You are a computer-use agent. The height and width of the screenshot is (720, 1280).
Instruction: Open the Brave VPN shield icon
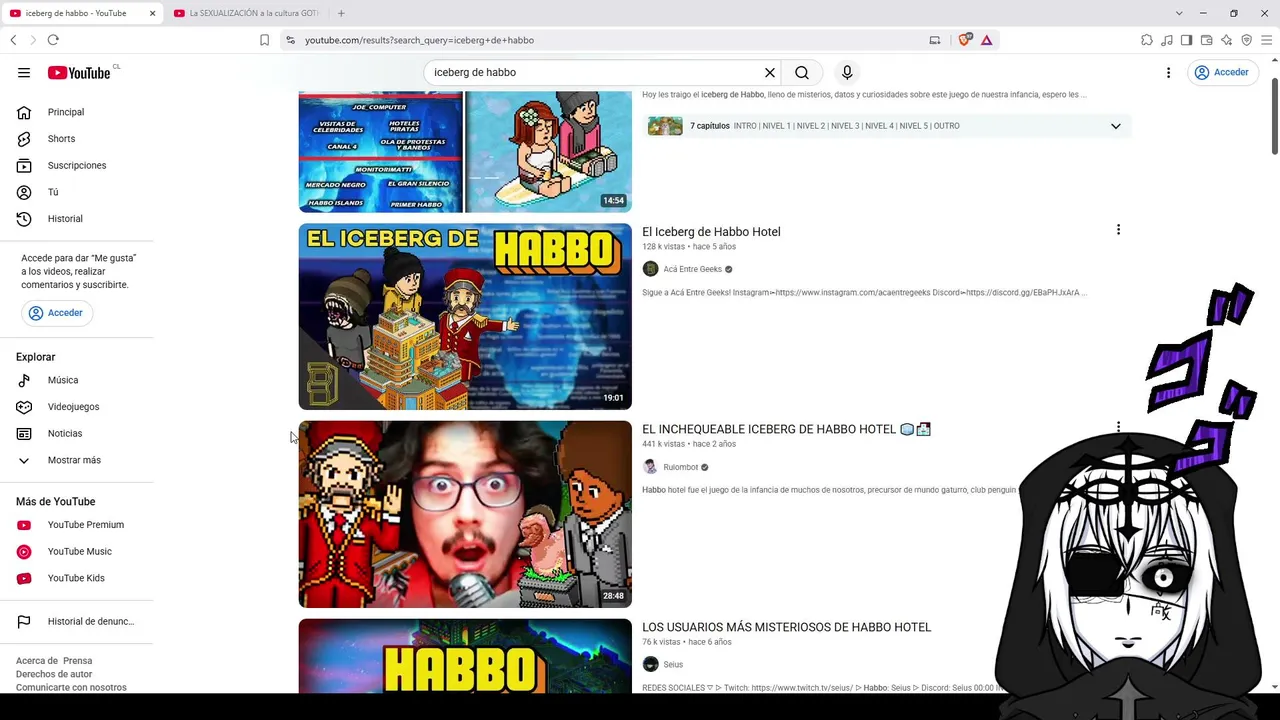(1246, 40)
